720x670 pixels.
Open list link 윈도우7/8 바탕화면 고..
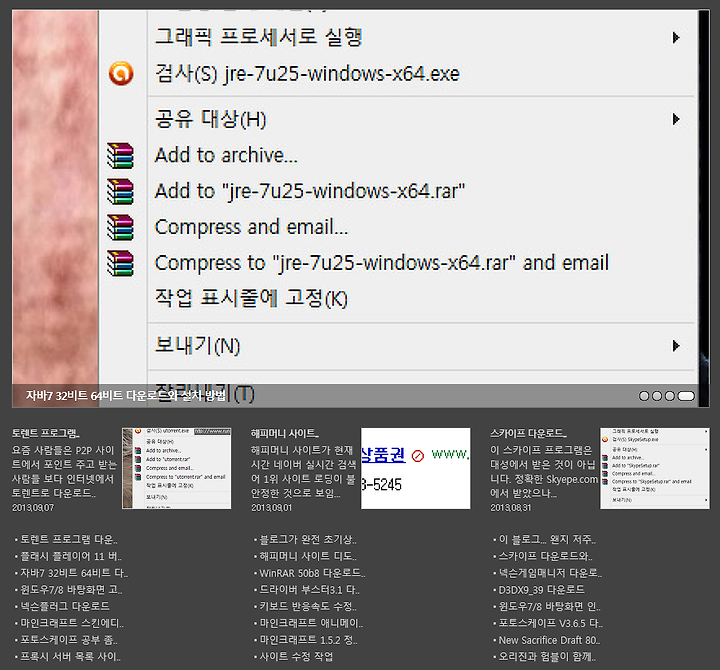click(x=71, y=590)
